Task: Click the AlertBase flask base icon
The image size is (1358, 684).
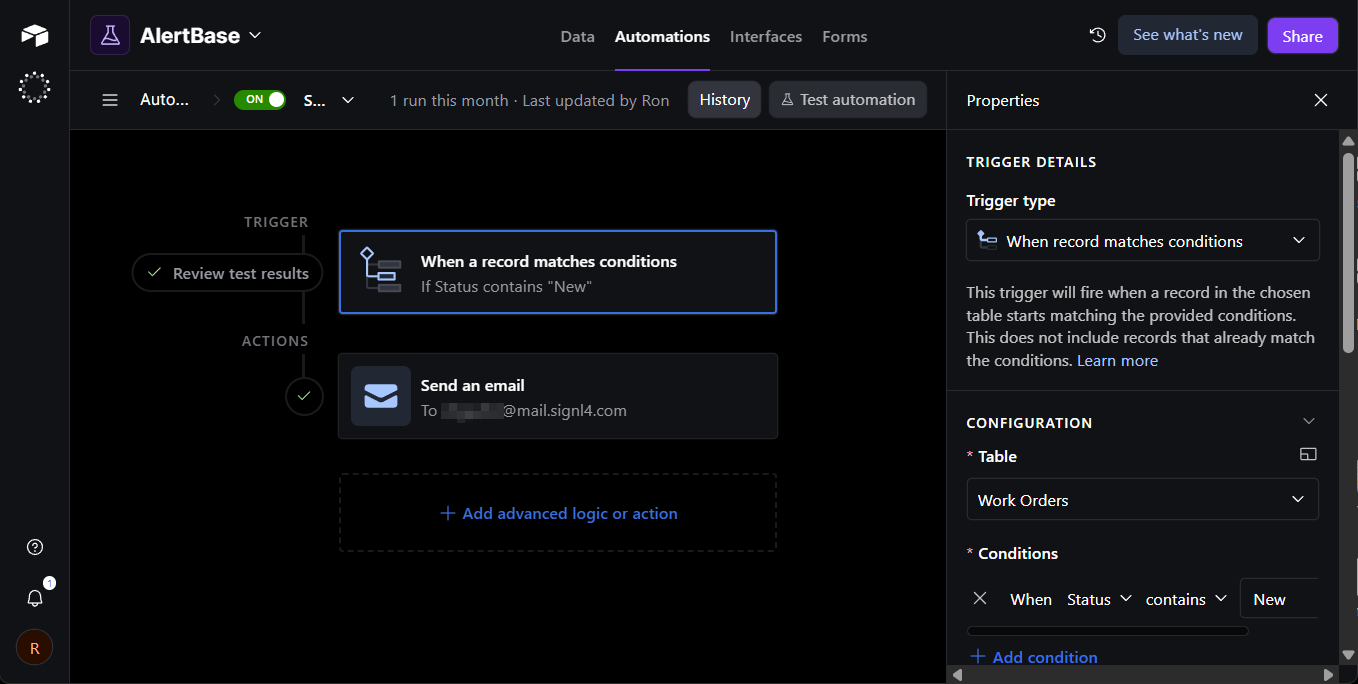Action: coord(110,35)
